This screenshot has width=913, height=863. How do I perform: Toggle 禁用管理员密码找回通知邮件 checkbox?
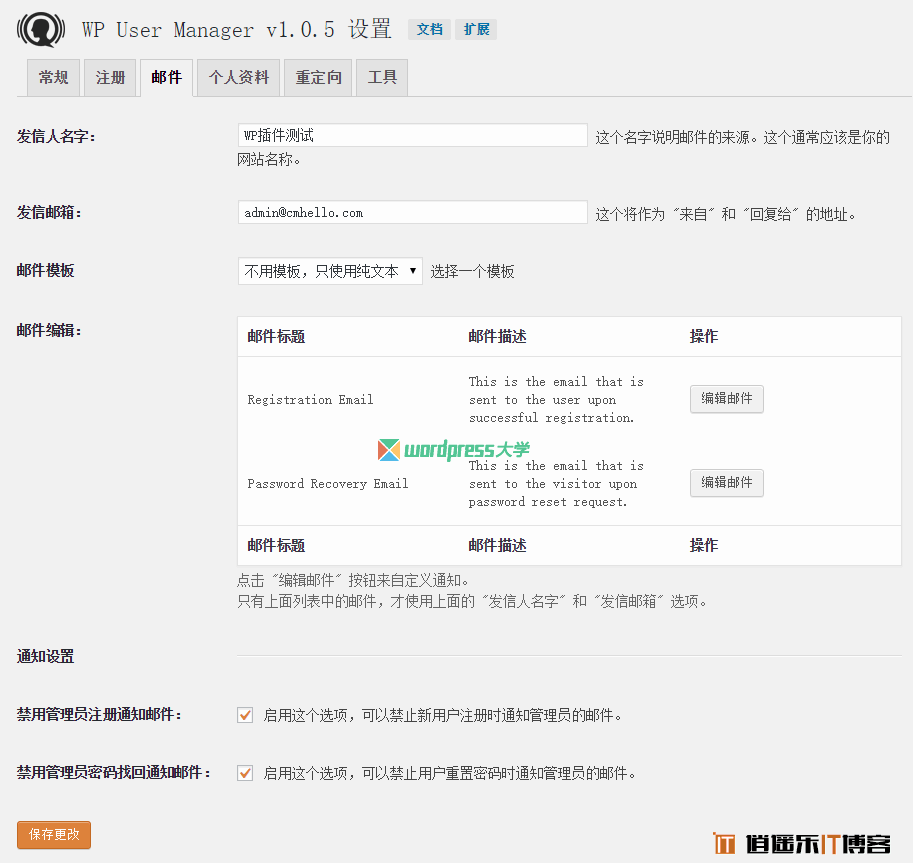point(245,773)
